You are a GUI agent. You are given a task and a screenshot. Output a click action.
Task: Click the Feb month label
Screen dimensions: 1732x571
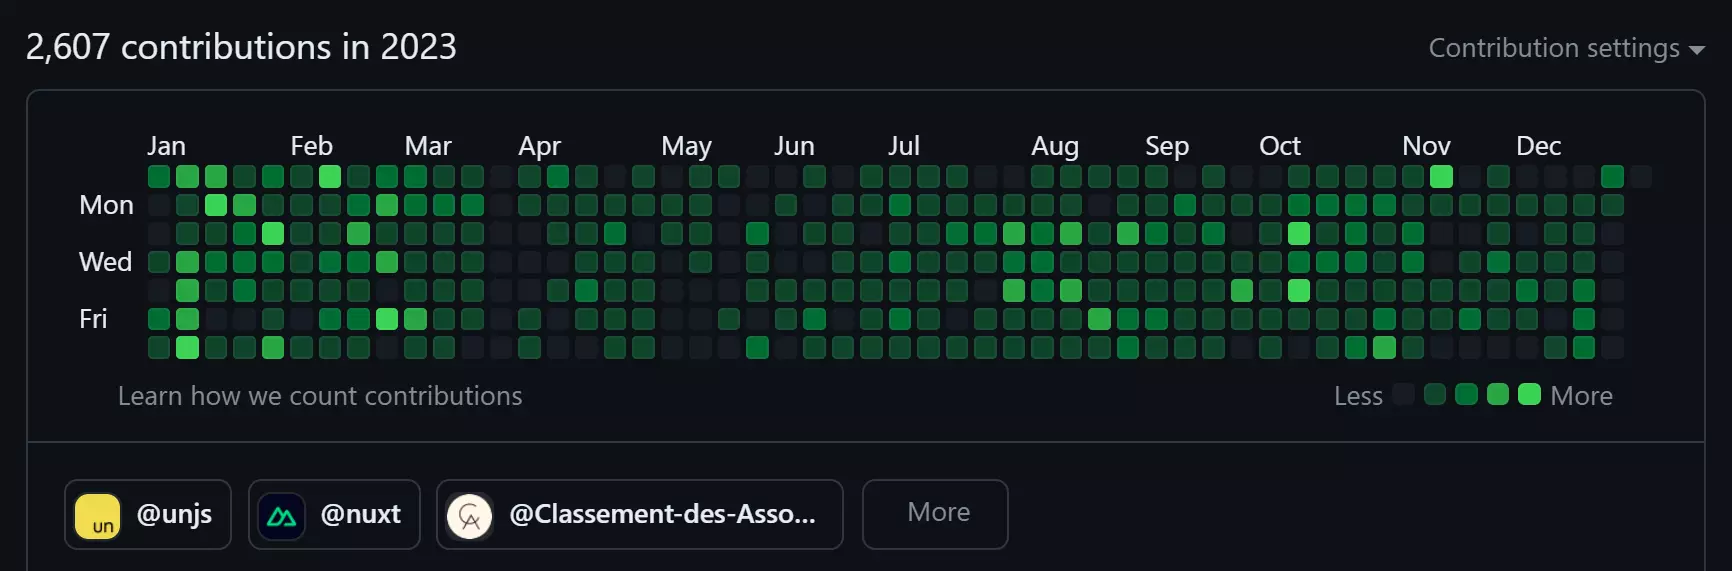tap(311, 146)
